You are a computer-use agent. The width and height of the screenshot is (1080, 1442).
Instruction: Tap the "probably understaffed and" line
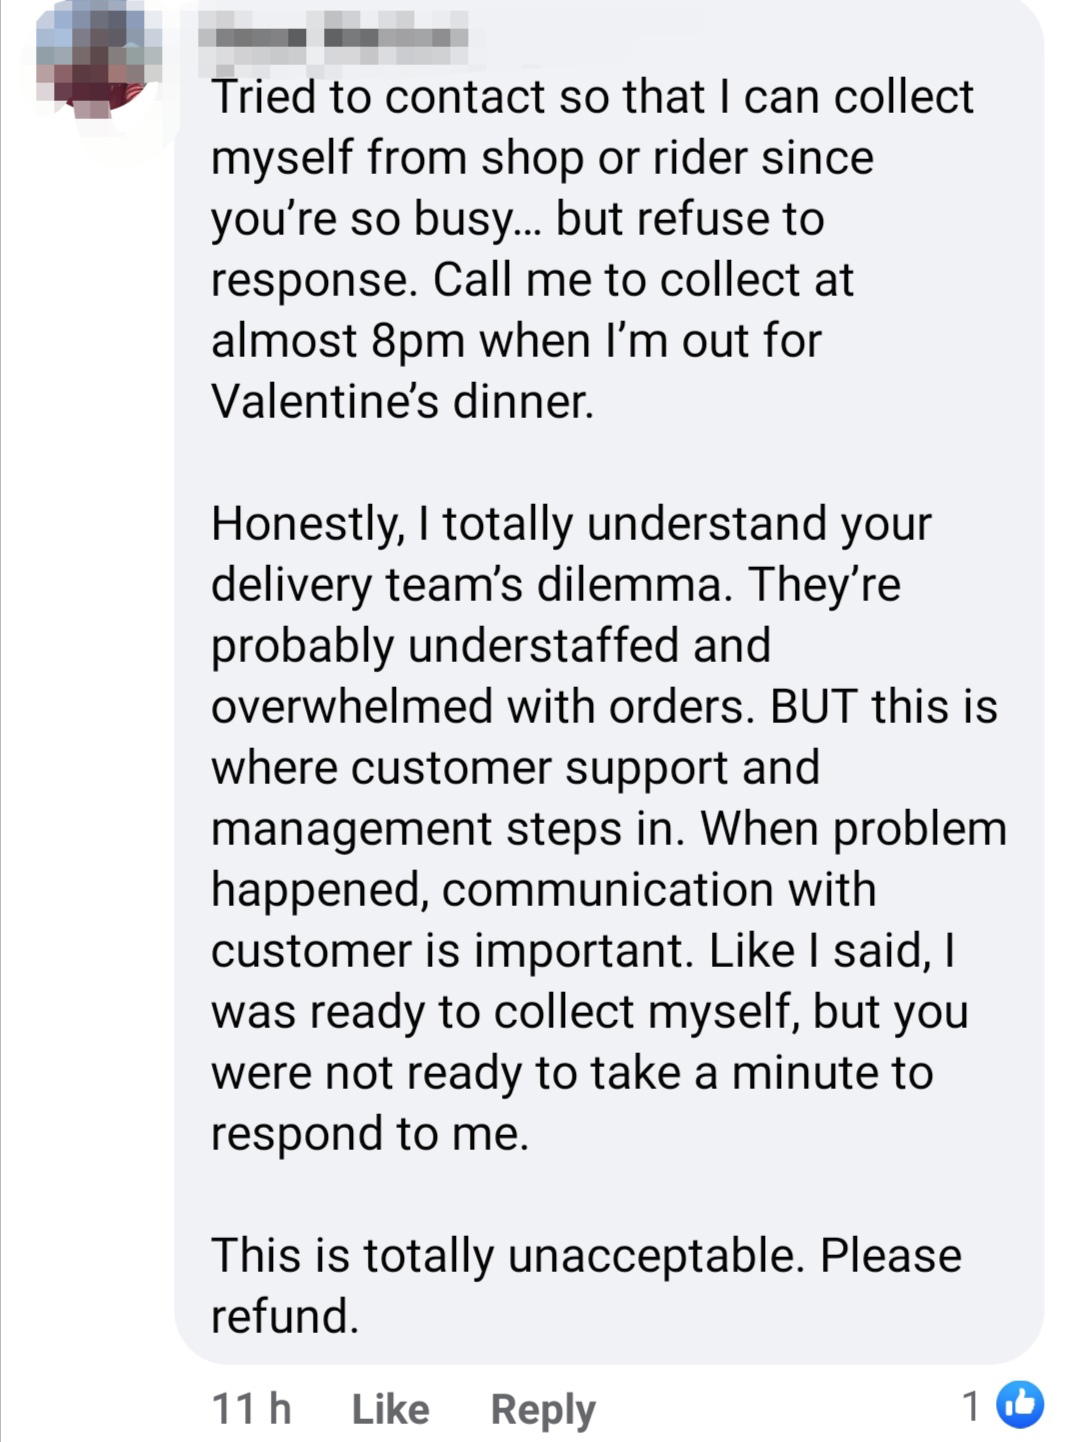point(491,646)
